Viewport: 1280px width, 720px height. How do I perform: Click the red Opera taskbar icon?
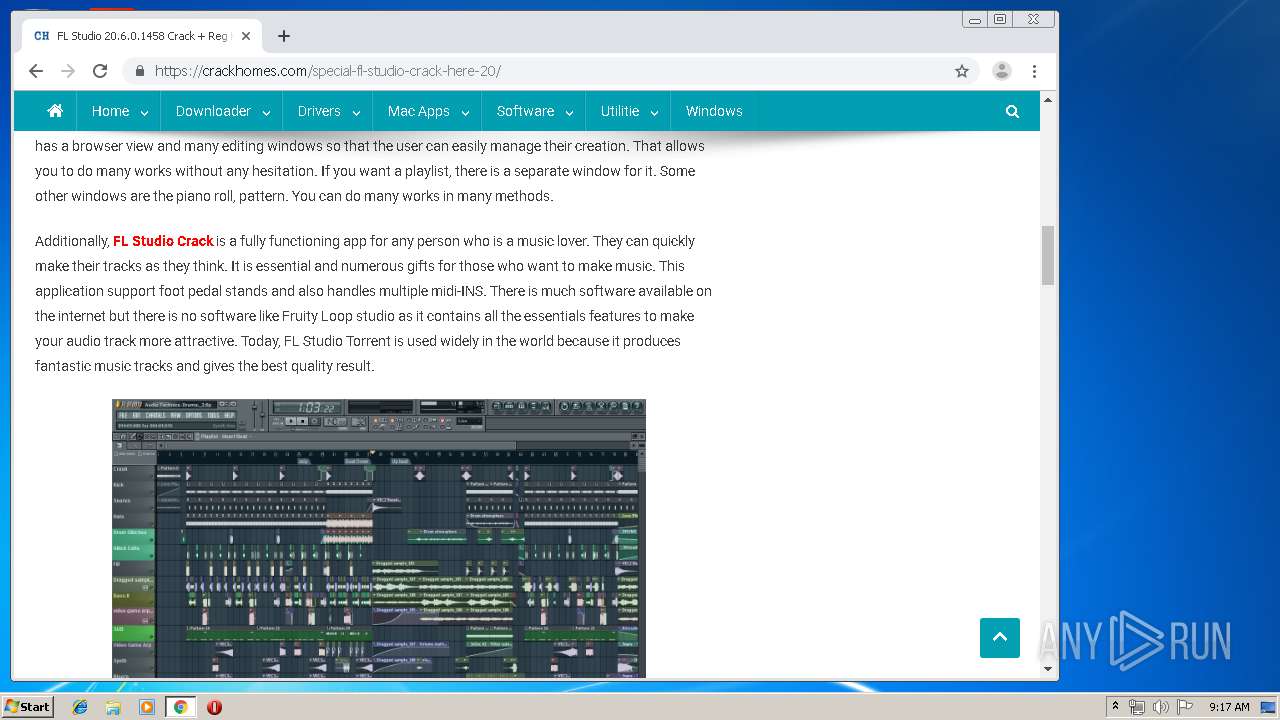pyautogui.click(x=214, y=707)
